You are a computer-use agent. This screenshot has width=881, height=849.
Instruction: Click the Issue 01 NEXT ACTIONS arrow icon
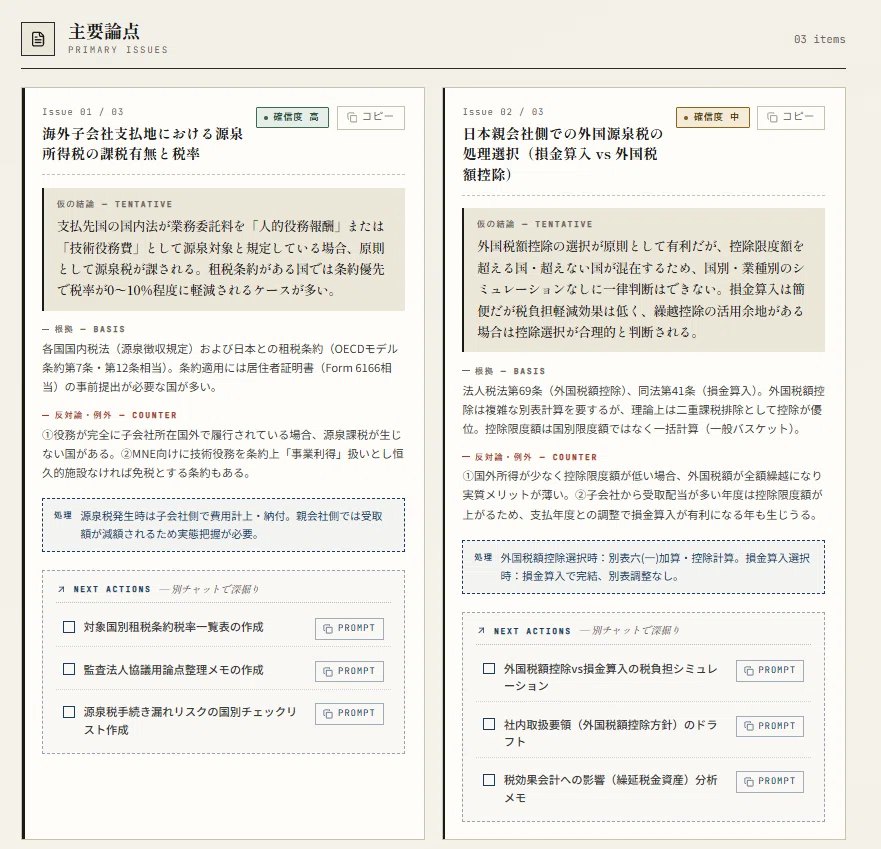61,589
